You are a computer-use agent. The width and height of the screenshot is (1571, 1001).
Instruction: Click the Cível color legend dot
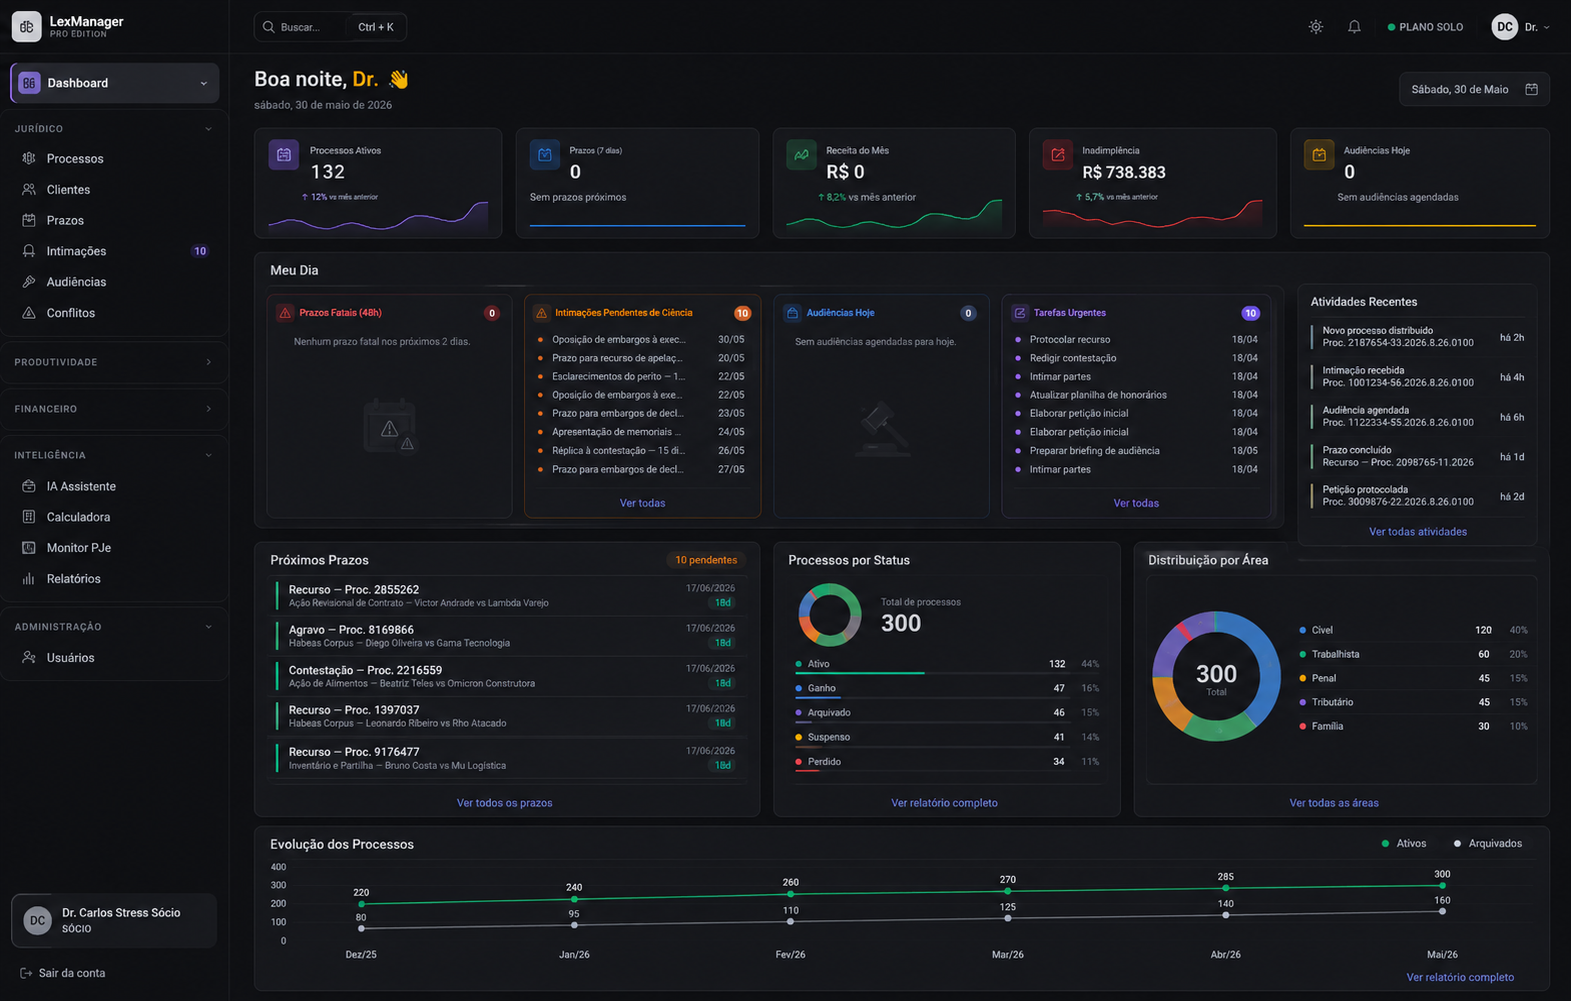1302,630
